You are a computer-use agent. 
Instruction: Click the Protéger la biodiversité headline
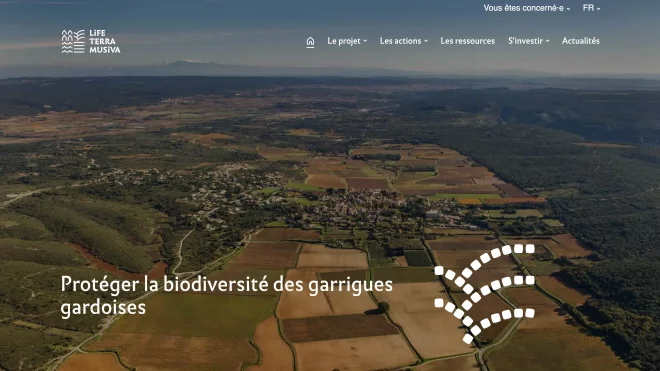[x=226, y=296]
